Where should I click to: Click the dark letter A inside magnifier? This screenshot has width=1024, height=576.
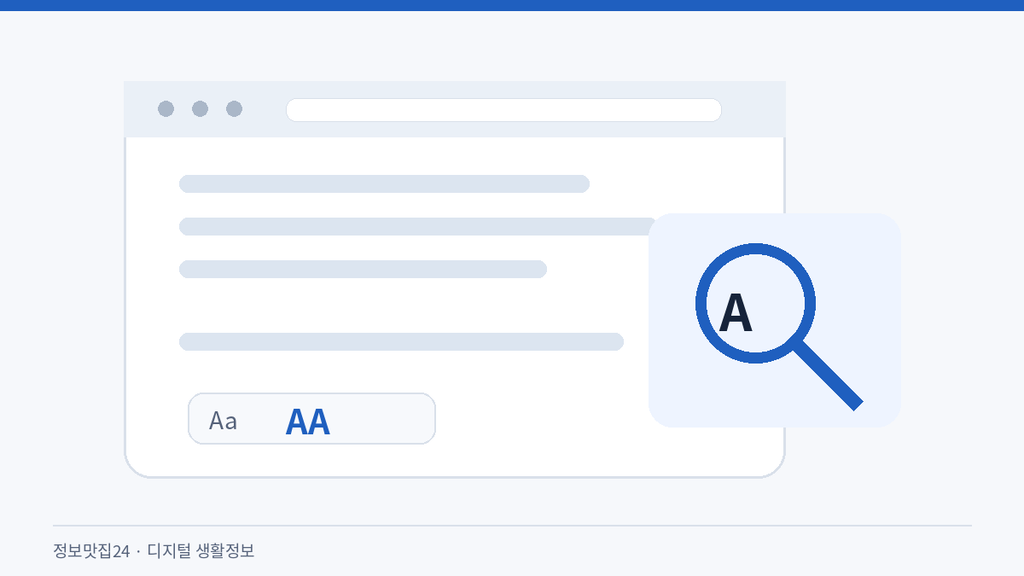(x=735, y=313)
